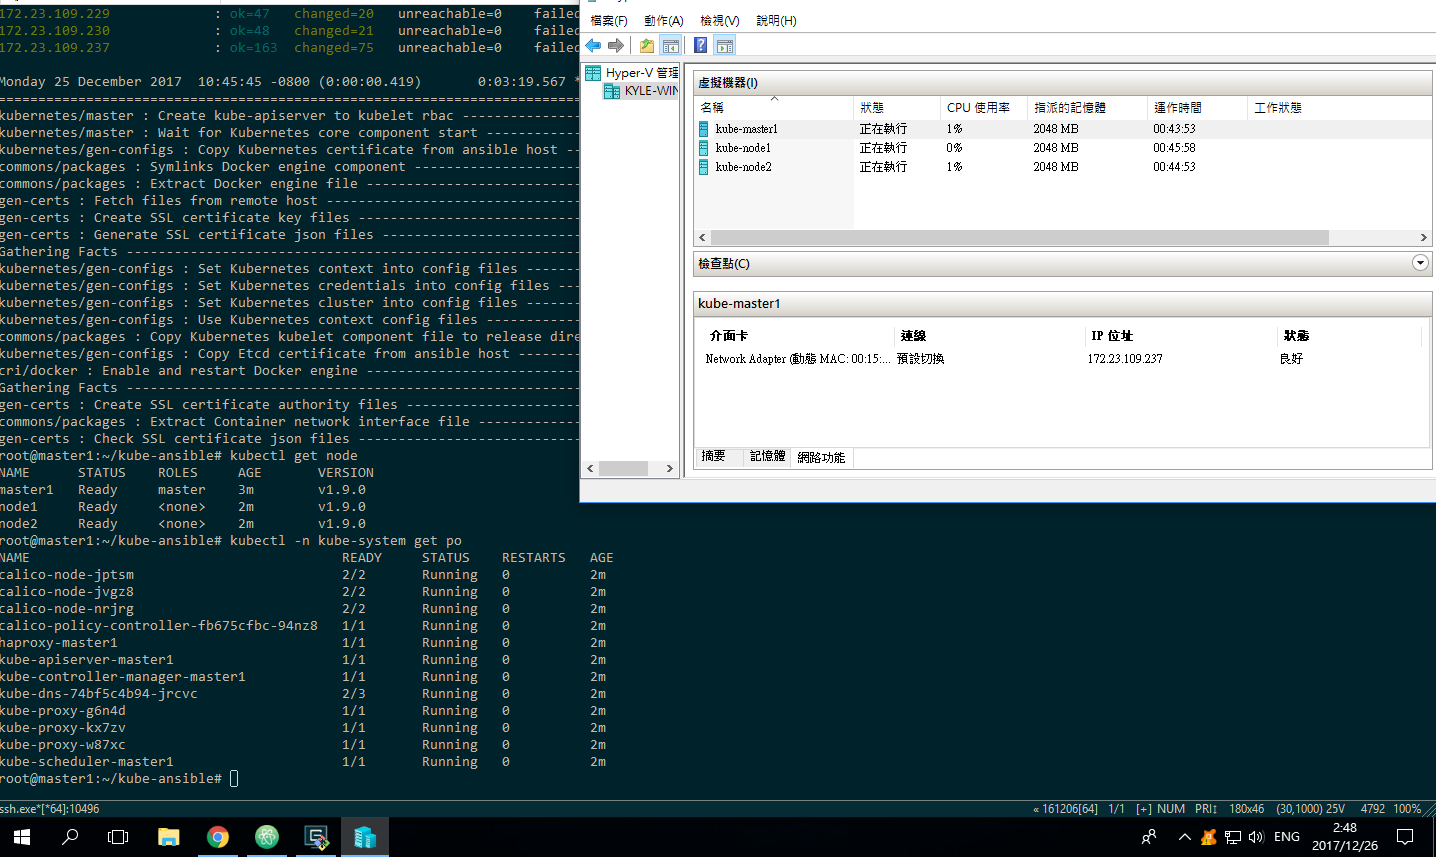The height and width of the screenshot is (857, 1436).
Task: Click the 介面卡 column header in details
Action: (728, 336)
